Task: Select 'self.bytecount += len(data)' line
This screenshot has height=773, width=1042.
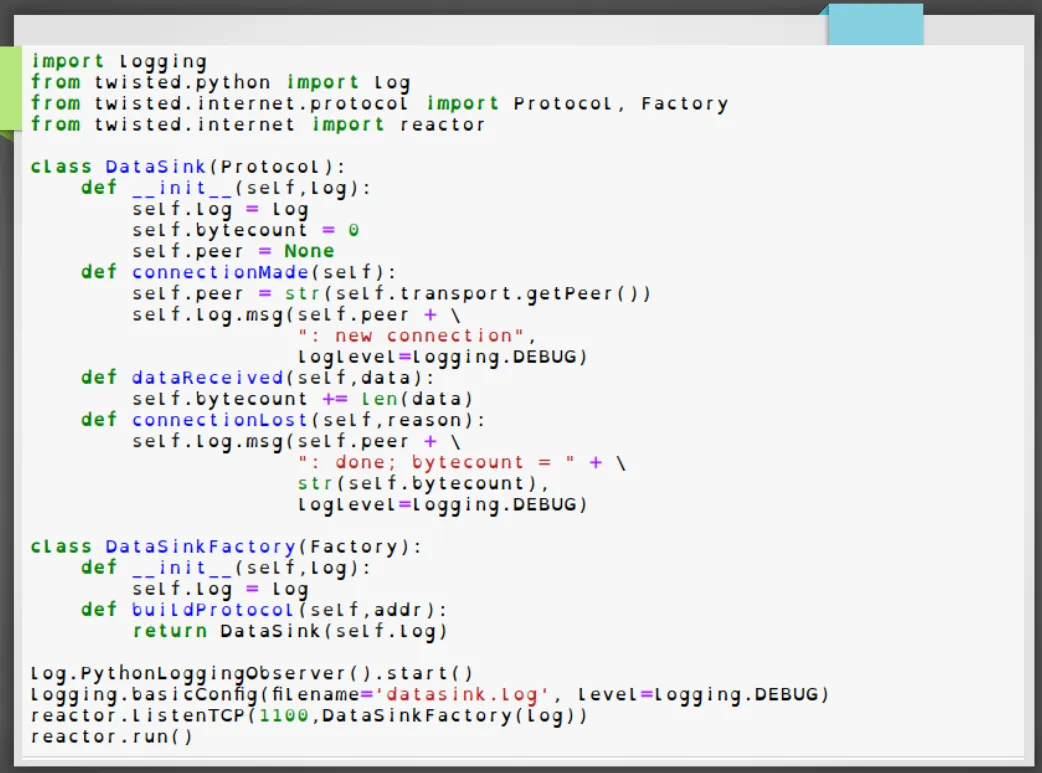Action: 302,399
